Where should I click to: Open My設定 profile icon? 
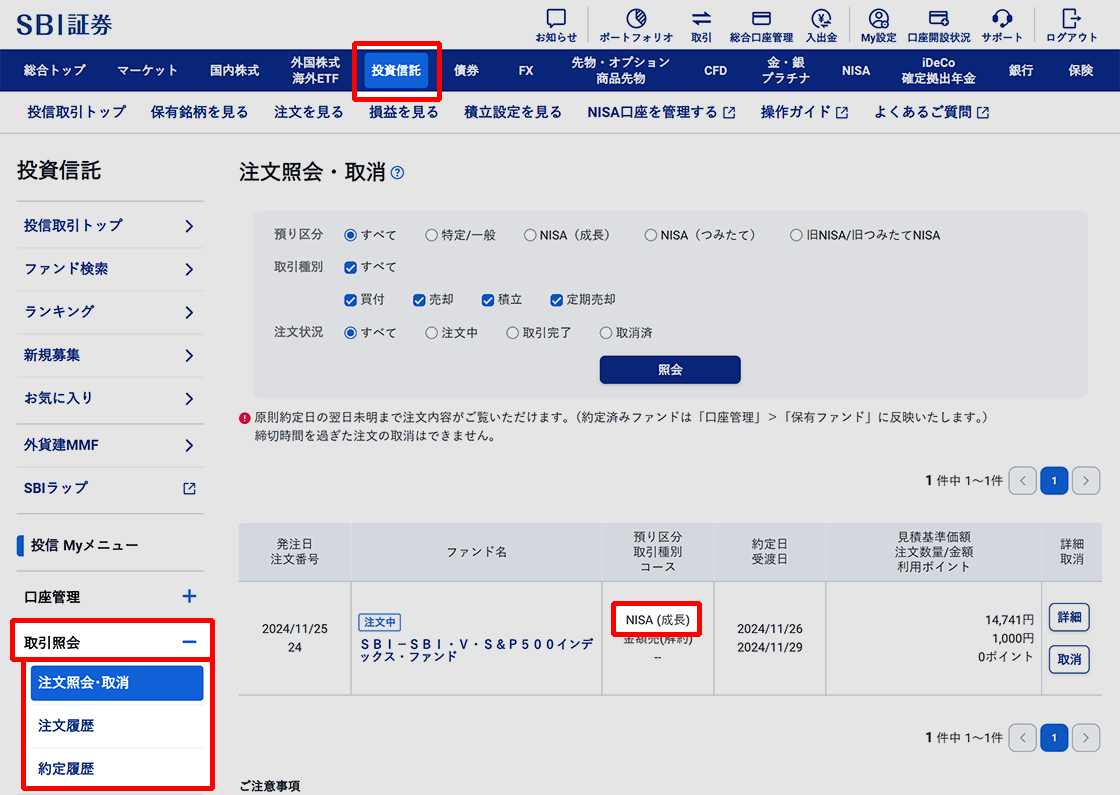[879, 19]
